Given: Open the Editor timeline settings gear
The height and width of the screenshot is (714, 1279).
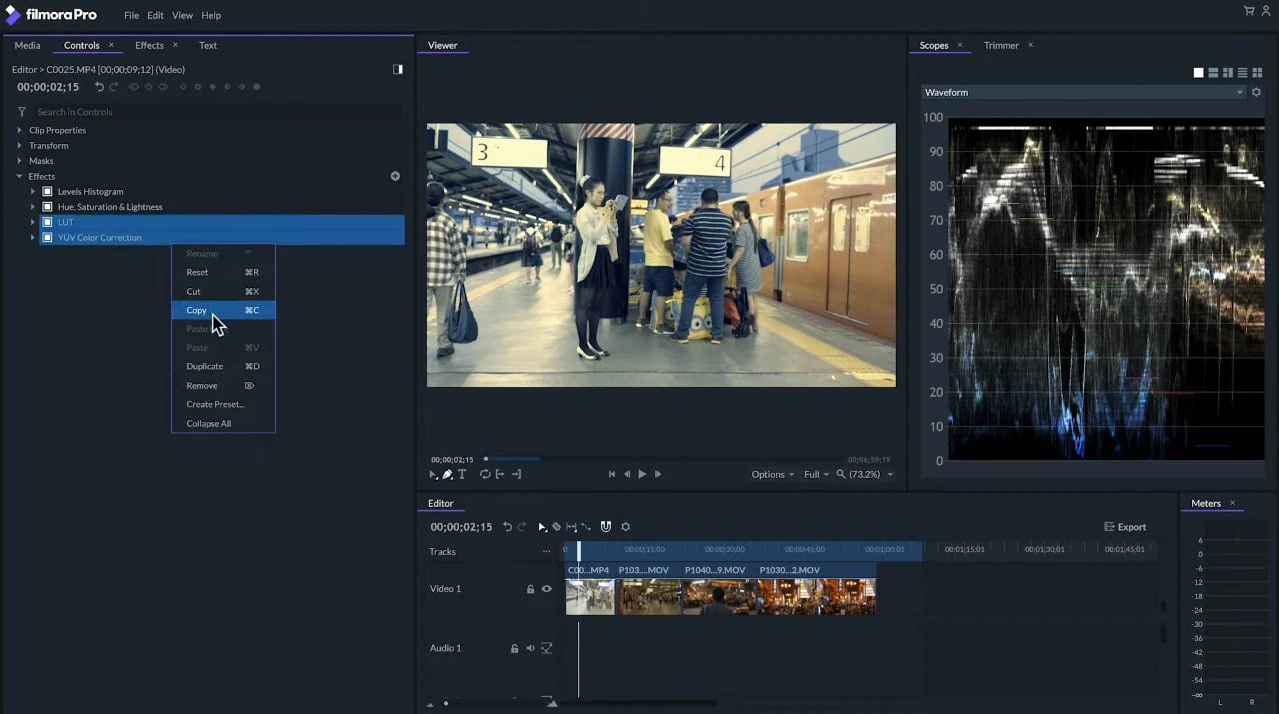Looking at the screenshot, I should (626, 527).
